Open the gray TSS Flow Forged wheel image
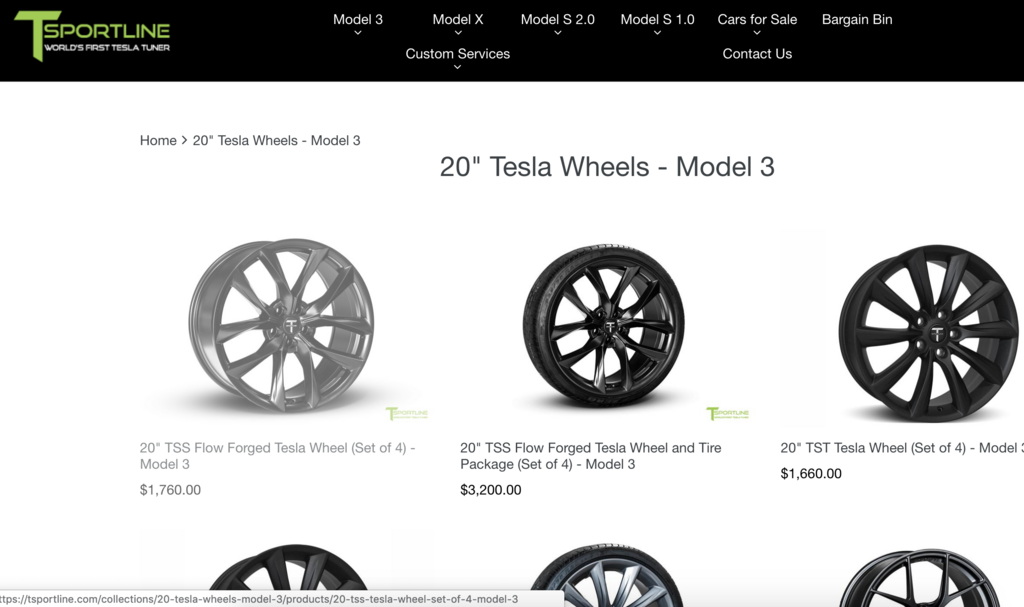Image resolution: width=1024 pixels, height=607 pixels. 284,325
